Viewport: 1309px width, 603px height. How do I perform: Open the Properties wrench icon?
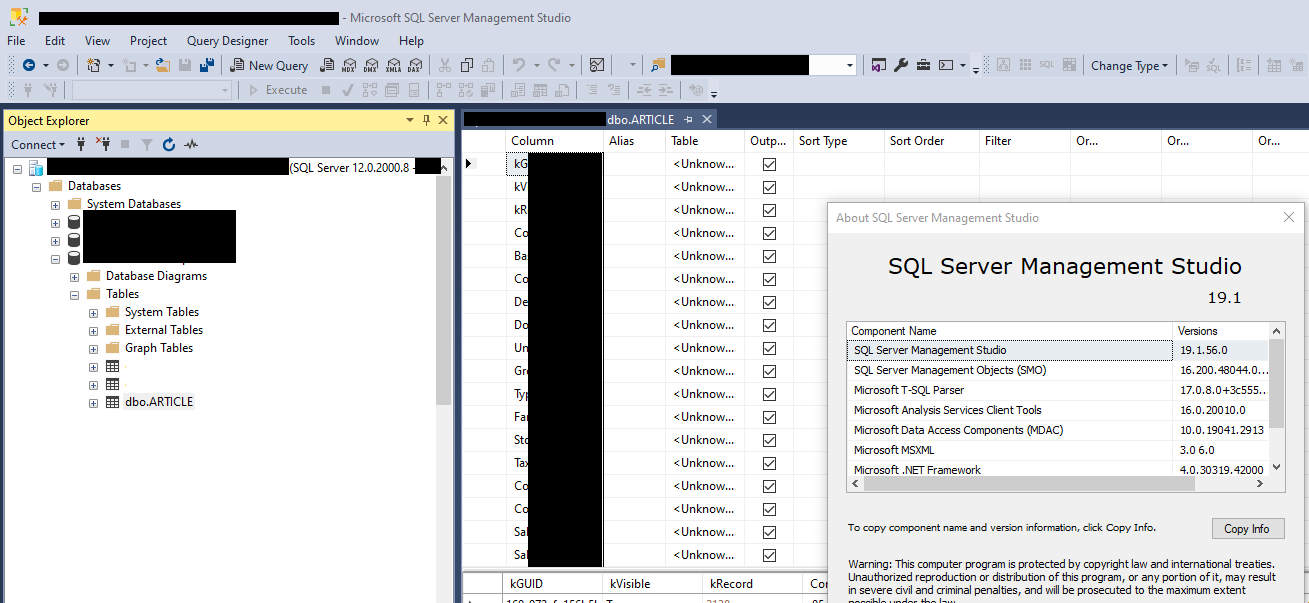coord(900,65)
